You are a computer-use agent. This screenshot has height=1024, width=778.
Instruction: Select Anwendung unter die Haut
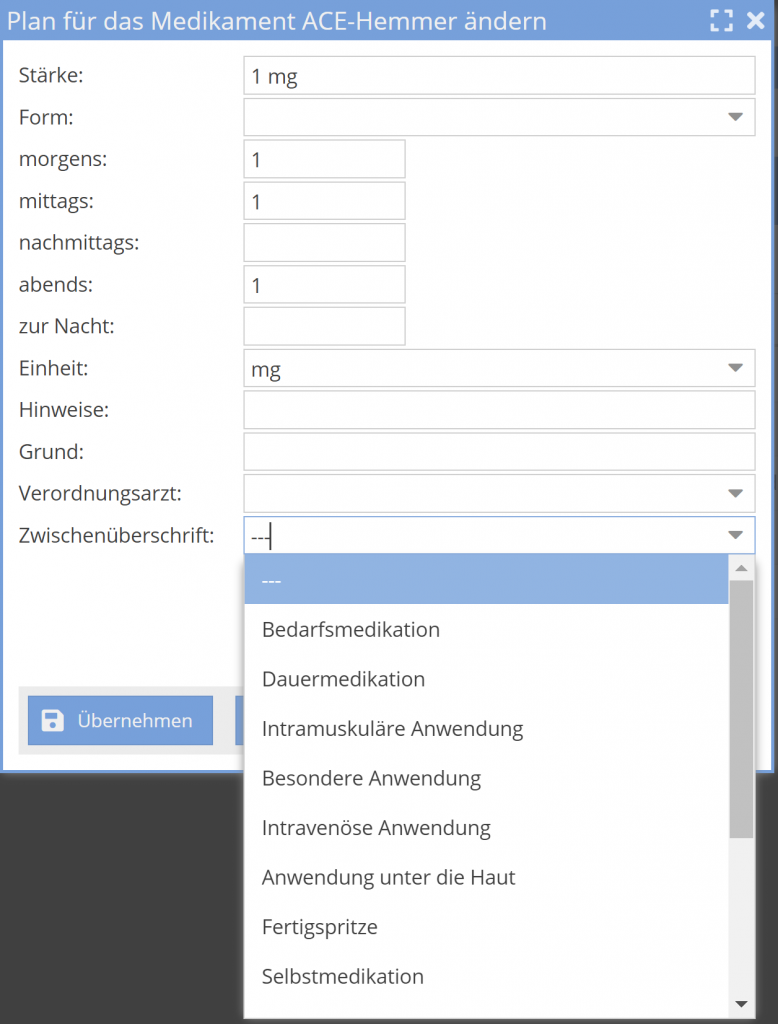pos(486,878)
